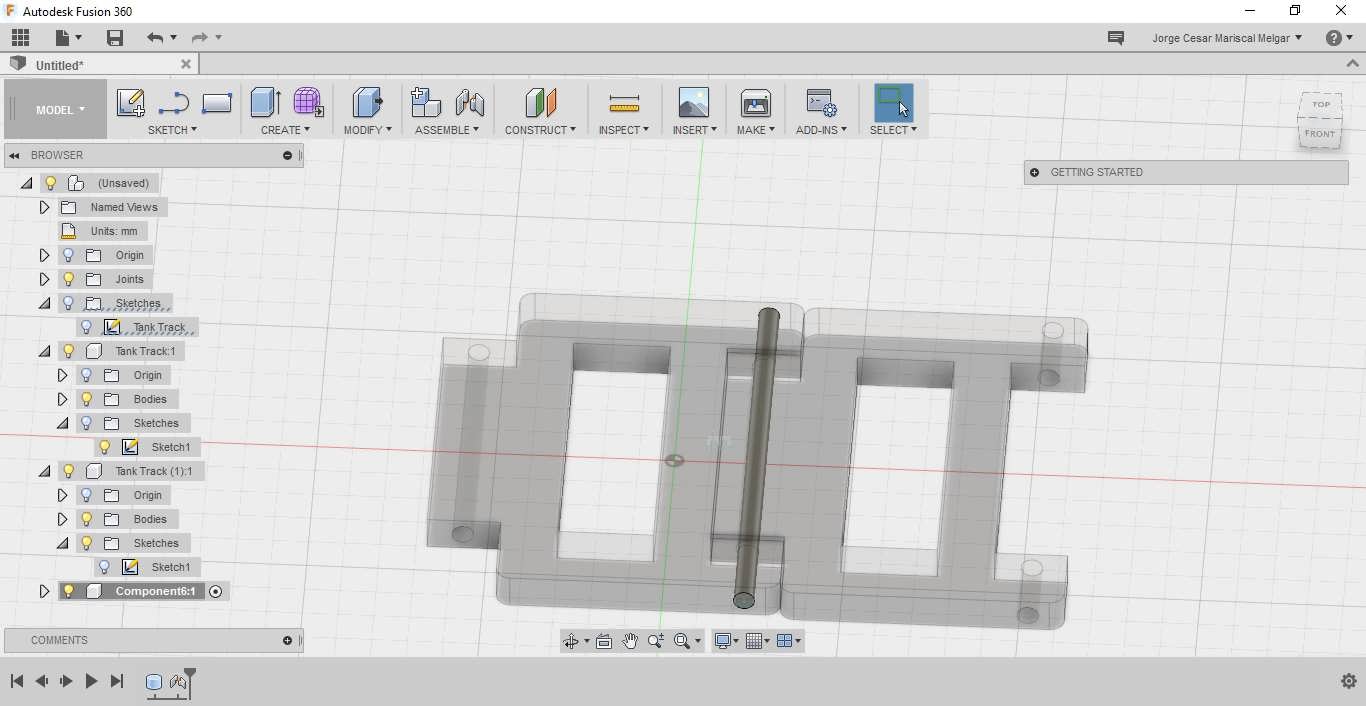Toggle visibility bulb of Tank Track:1 component
The height and width of the screenshot is (706, 1366).
68,351
